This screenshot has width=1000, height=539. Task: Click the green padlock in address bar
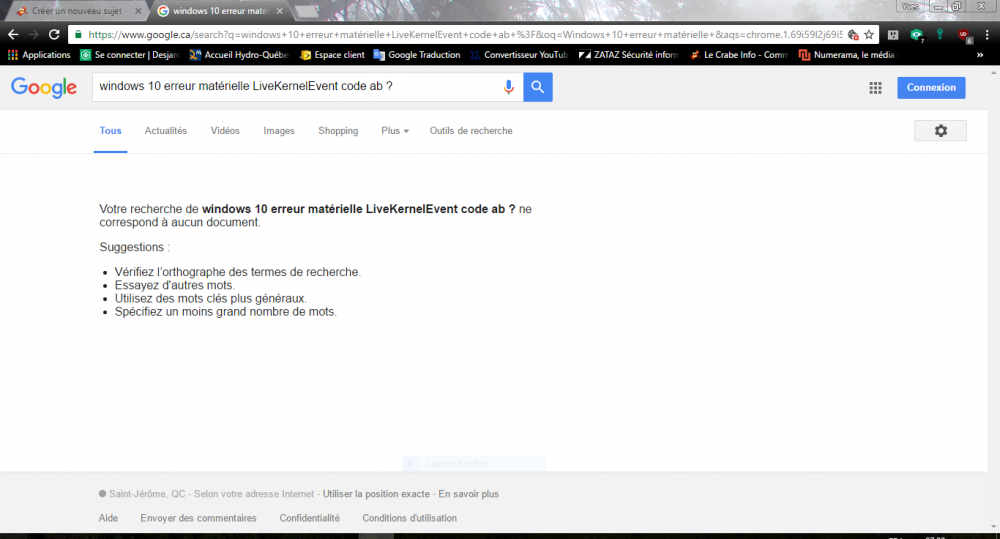[x=78, y=34]
